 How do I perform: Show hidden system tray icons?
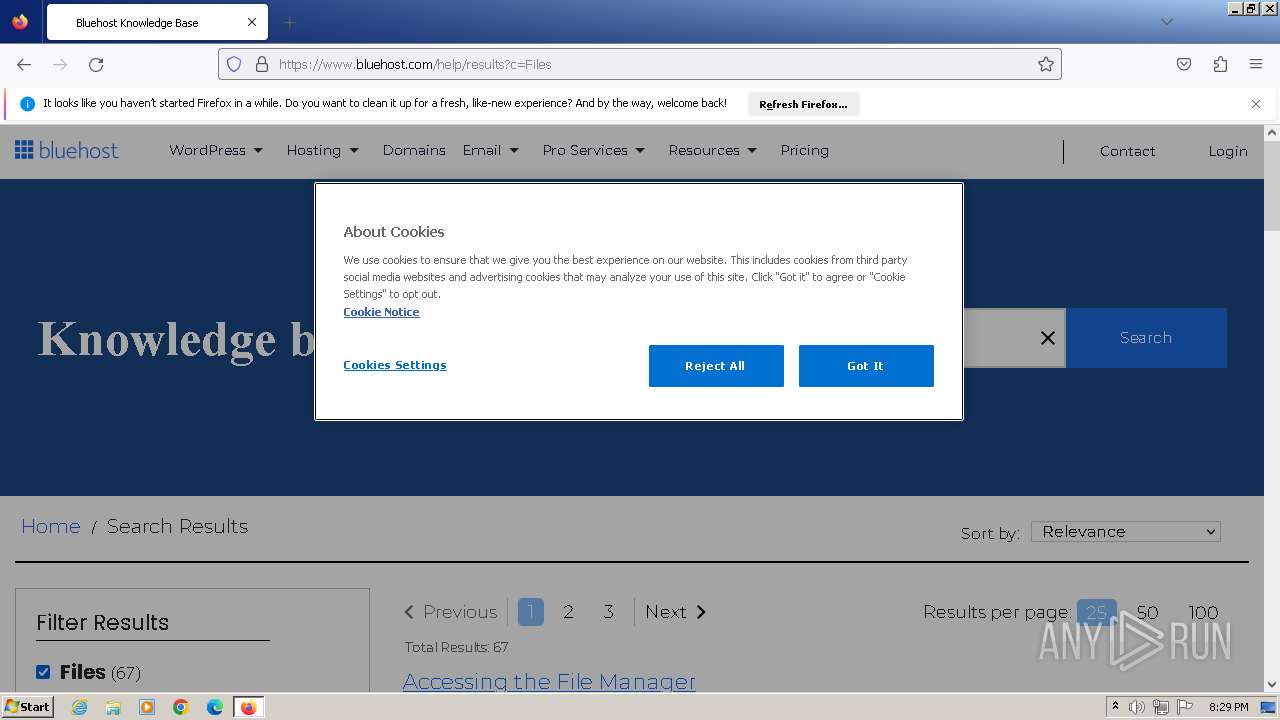pyautogui.click(x=1115, y=707)
